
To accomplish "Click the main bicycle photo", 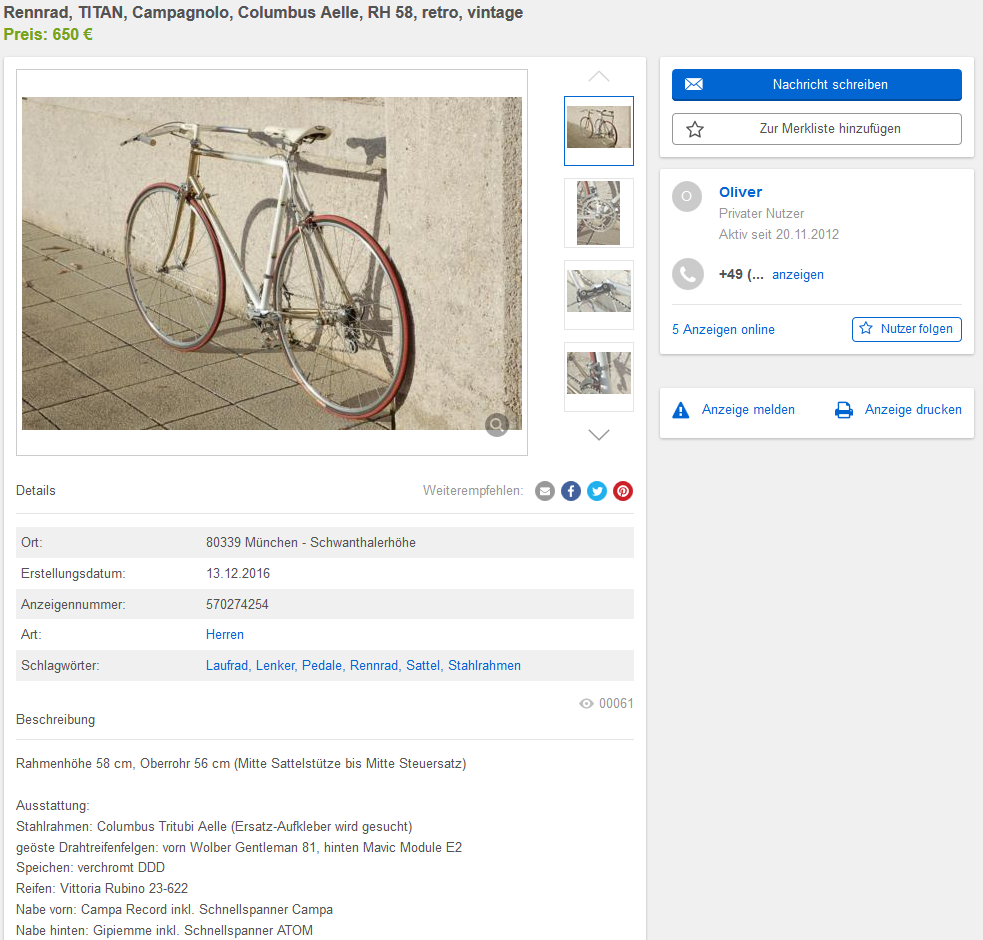I will (272, 263).
